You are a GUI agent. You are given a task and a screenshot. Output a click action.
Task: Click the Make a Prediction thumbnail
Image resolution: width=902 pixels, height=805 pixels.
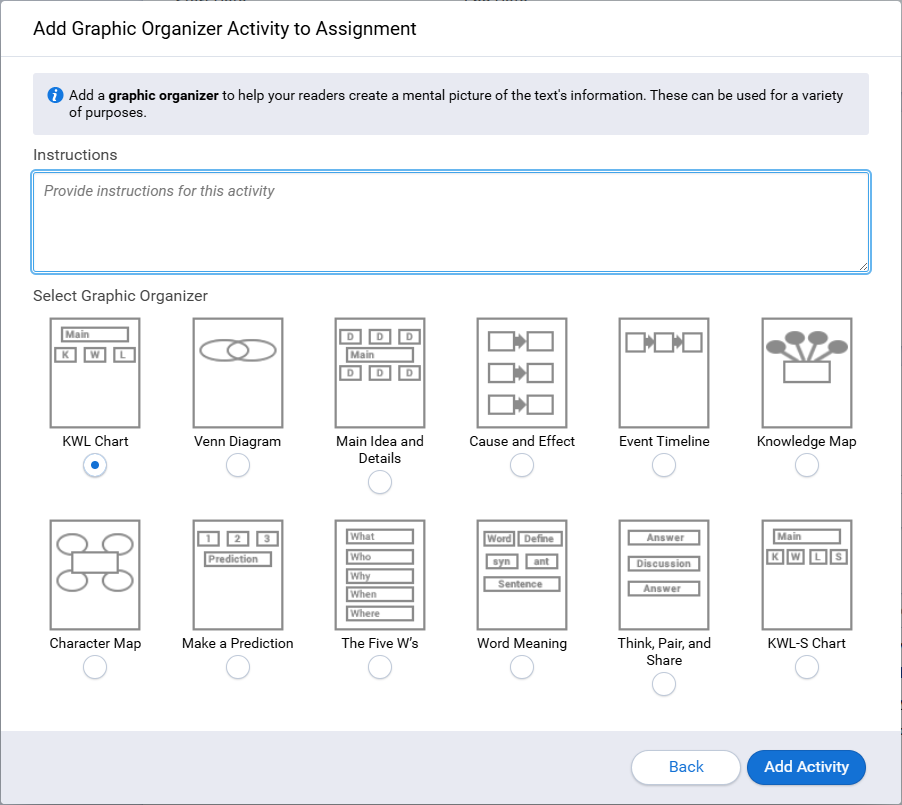click(x=238, y=575)
